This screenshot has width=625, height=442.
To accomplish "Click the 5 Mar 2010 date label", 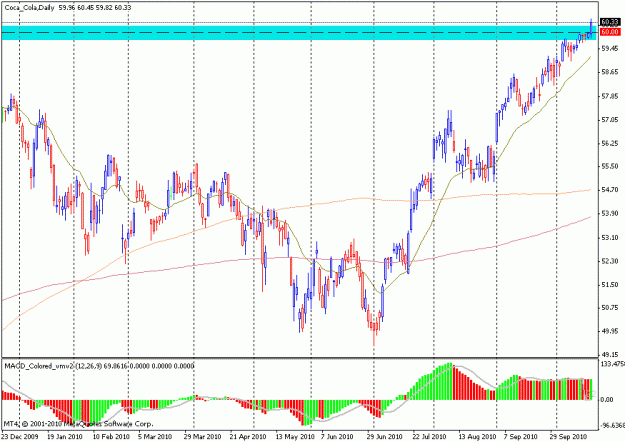I will pos(155,437).
